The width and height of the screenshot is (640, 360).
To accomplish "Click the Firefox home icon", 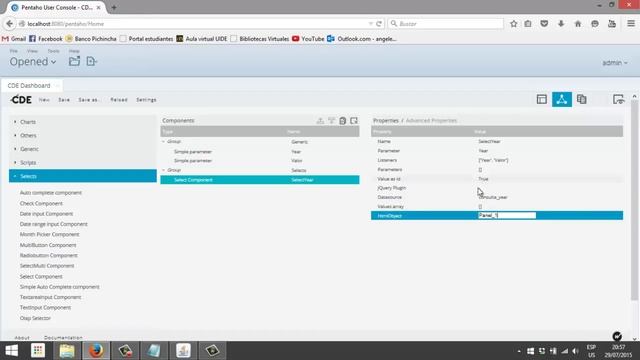I will 578,24.
